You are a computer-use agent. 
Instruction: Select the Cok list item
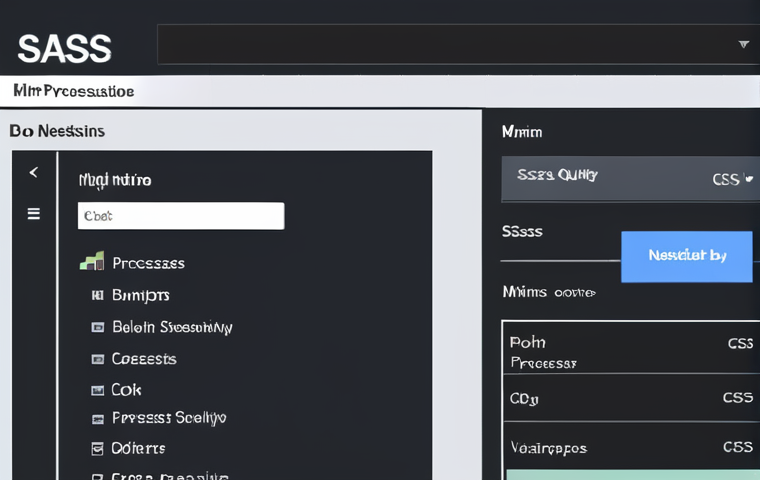click(x=126, y=390)
